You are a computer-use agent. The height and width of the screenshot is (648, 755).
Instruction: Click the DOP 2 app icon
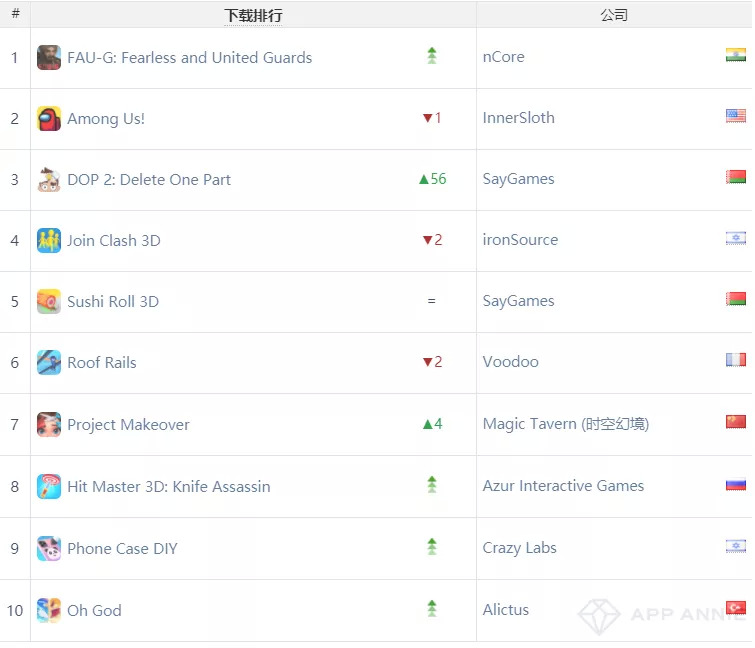click(49, 179)
